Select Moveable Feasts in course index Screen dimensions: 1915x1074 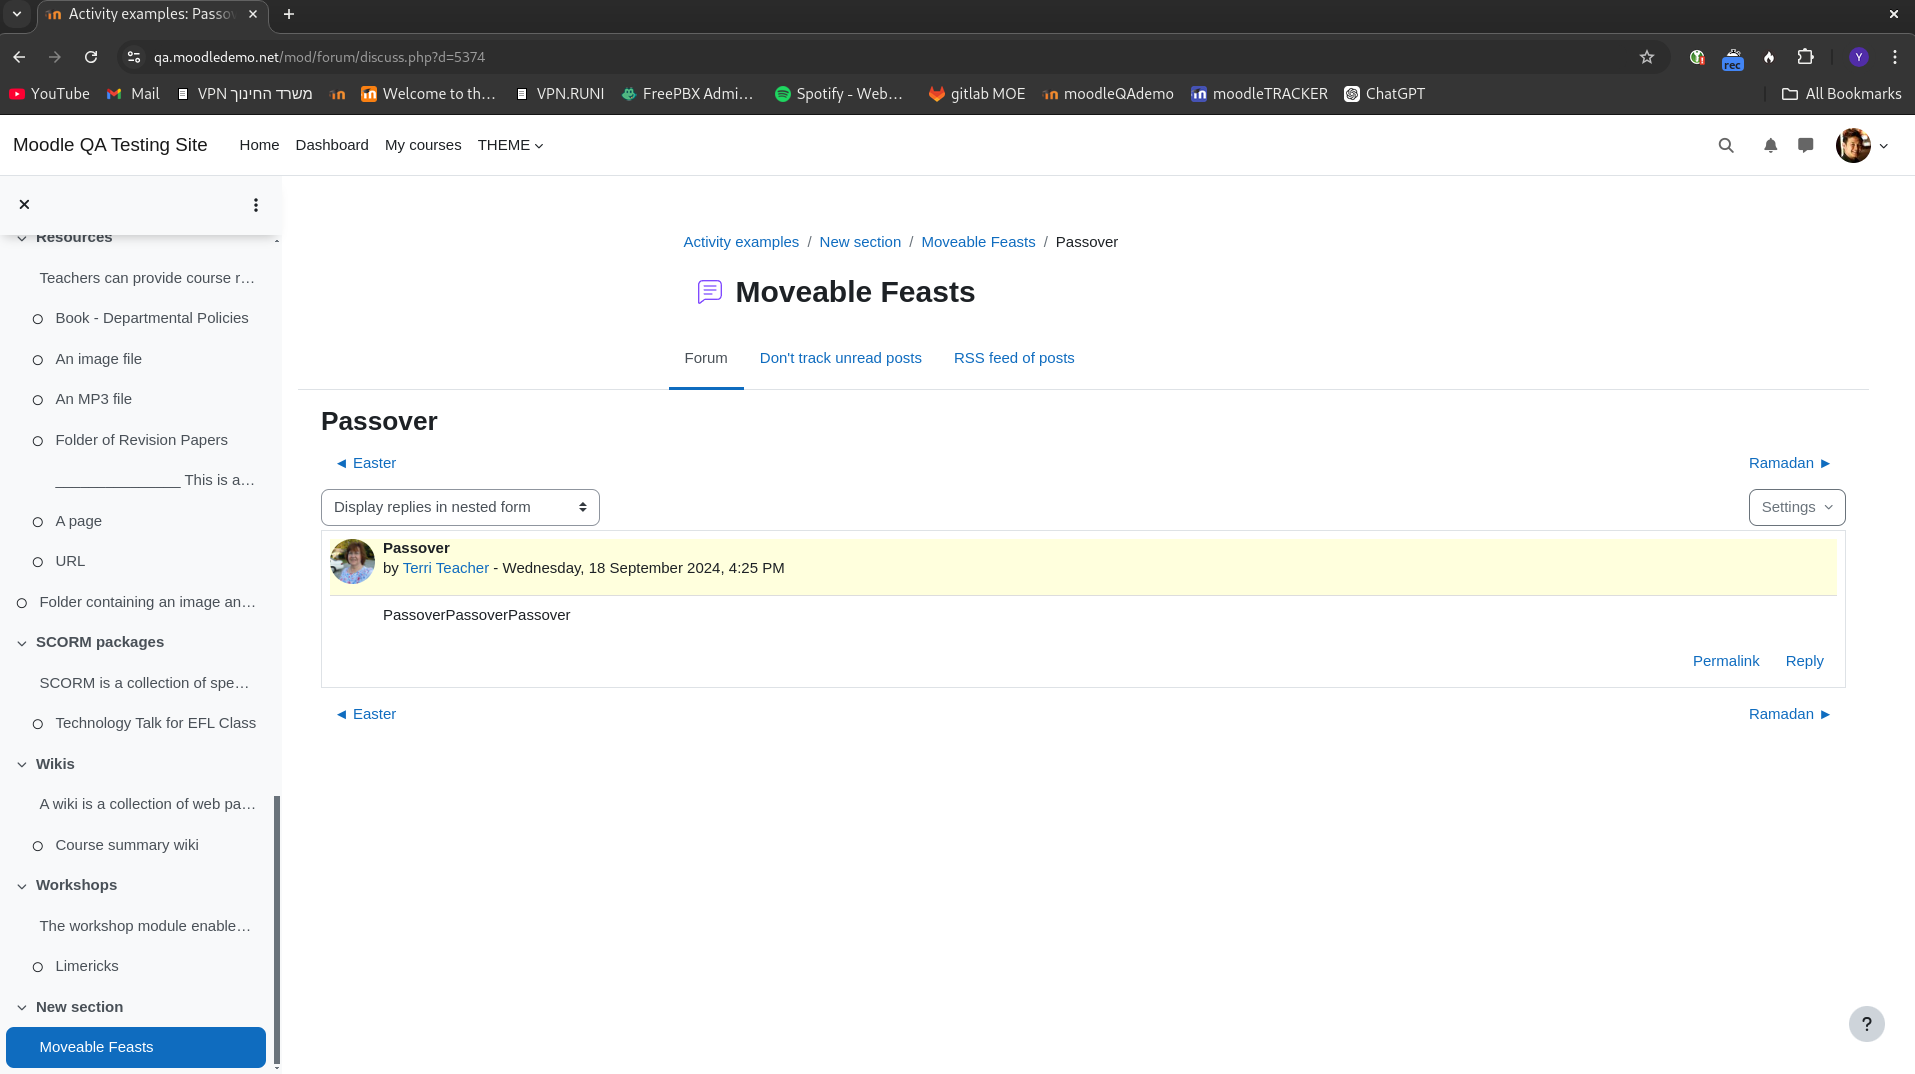tap(136, 1047)
